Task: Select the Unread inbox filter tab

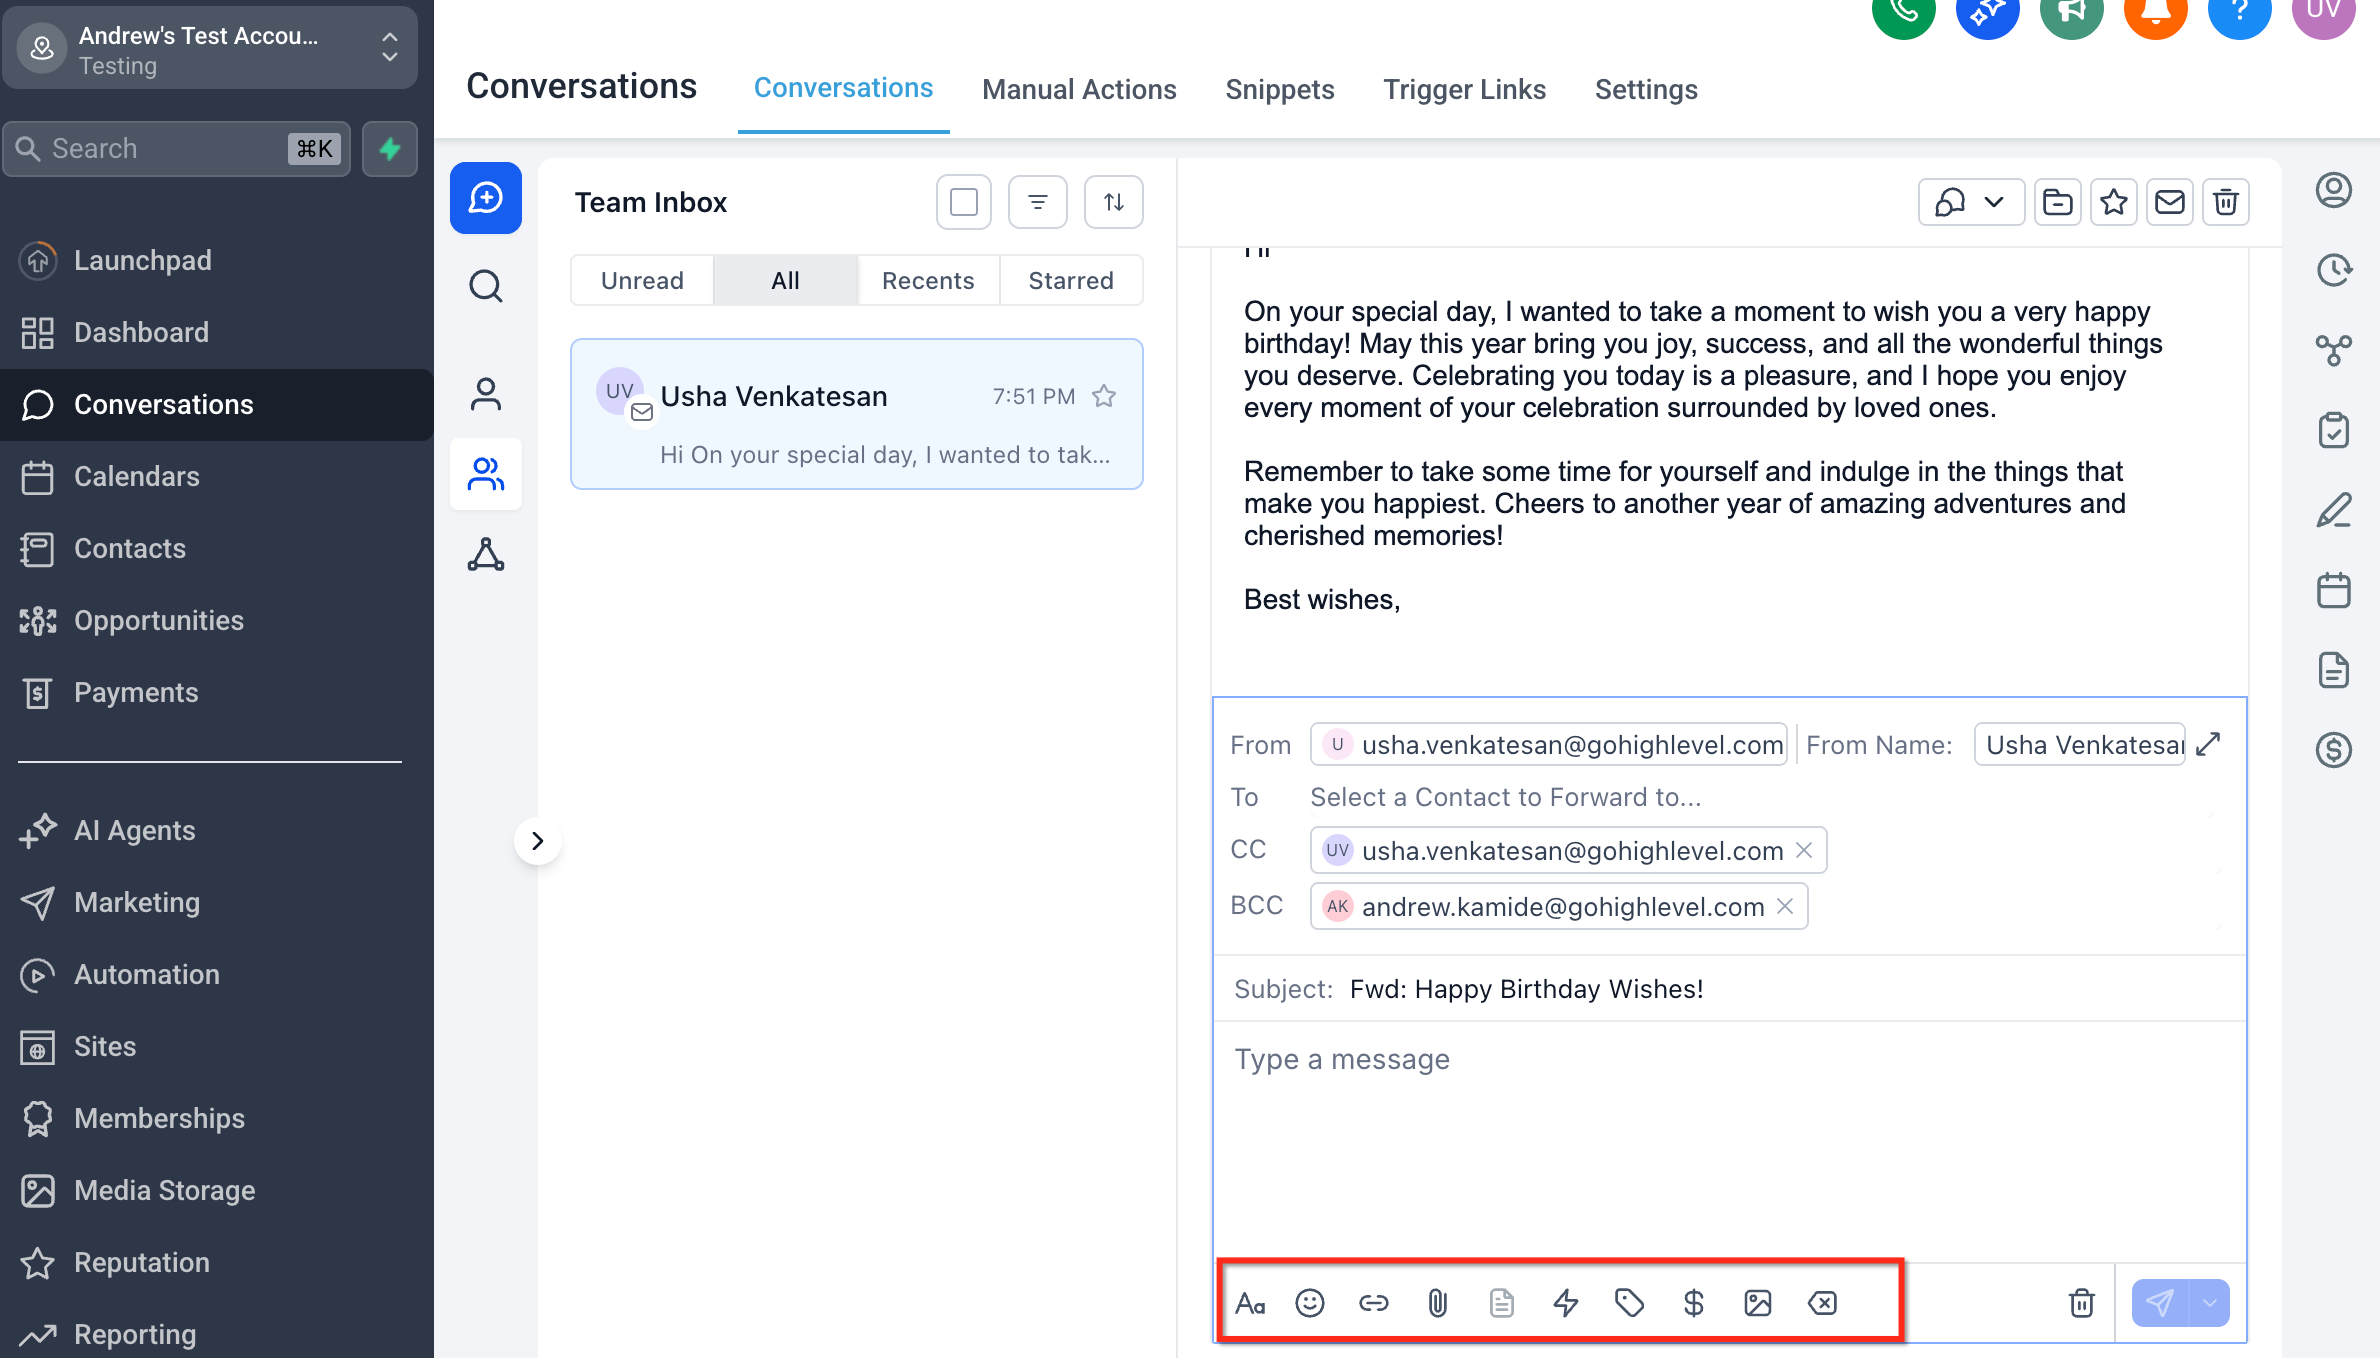Action: point(642,281)
